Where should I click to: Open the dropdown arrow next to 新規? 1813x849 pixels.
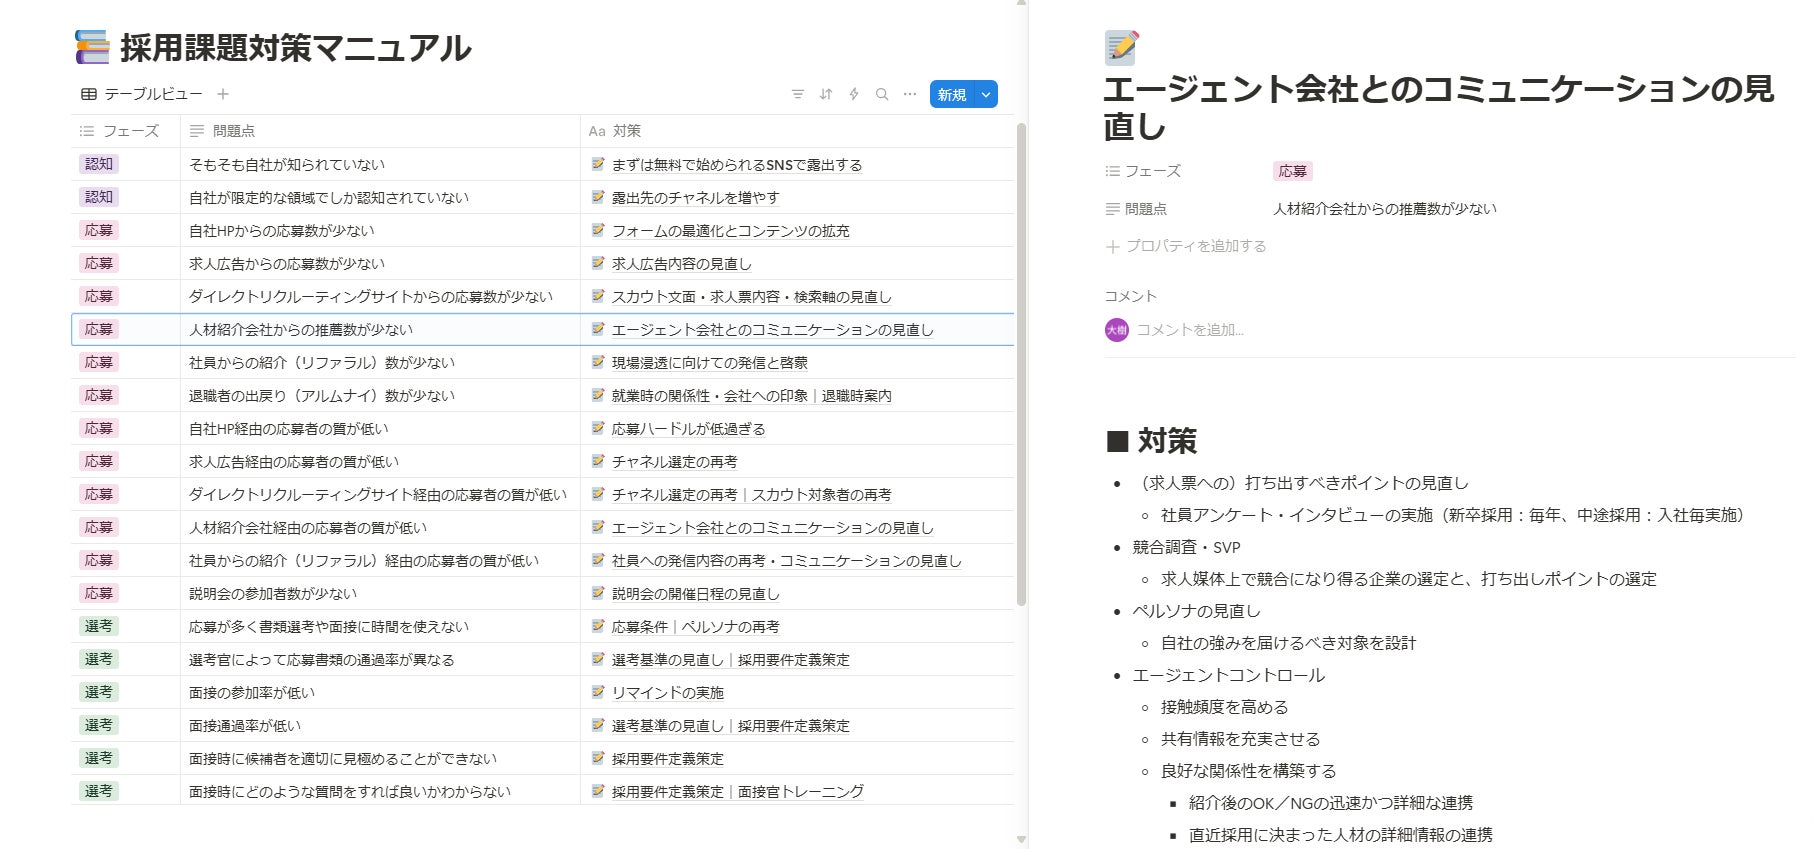[986, 94]
